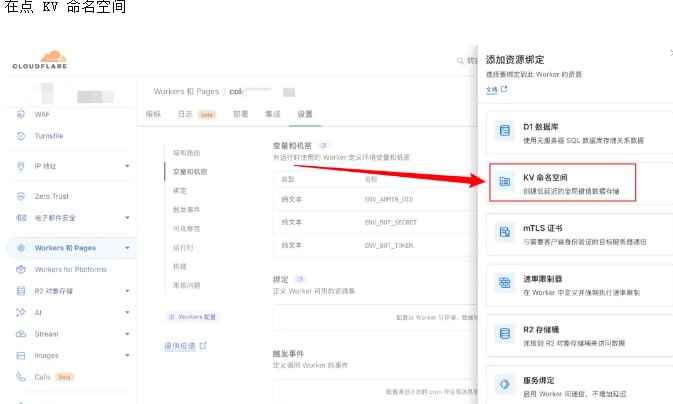Click the 提供反馈 link
This screenshot has height=404, width=673.
pyautogui.click(x=180, y=346)
